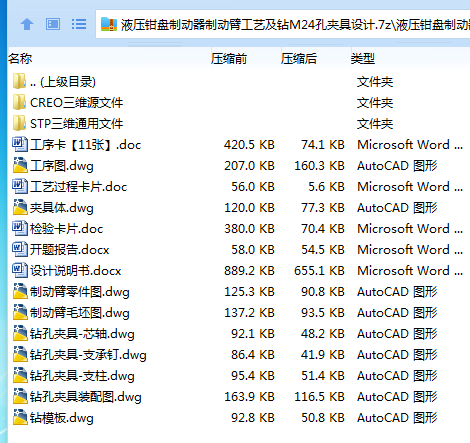Click the .. (上级目录) parent directory label
Screen dimensions: 470x443
[x=63, y=82]
